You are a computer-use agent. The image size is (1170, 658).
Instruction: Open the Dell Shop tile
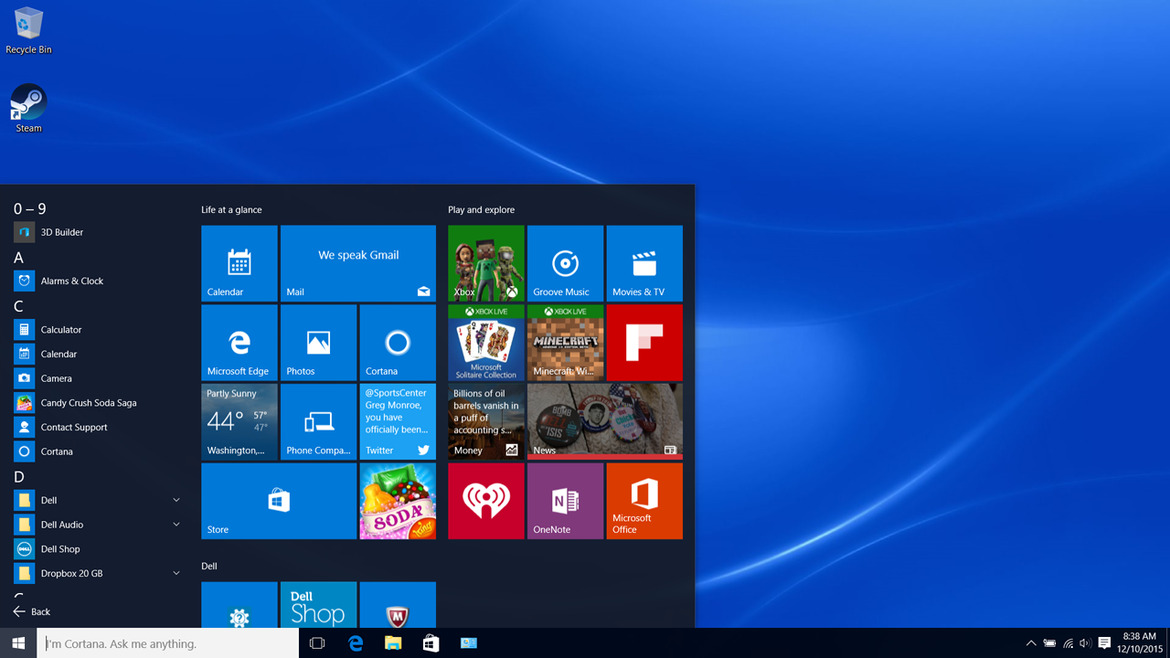(x=319, y=605)
